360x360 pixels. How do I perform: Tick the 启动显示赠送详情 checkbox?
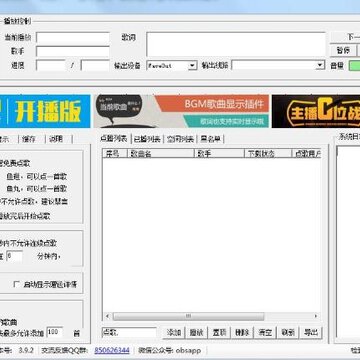tap(16, 284)
